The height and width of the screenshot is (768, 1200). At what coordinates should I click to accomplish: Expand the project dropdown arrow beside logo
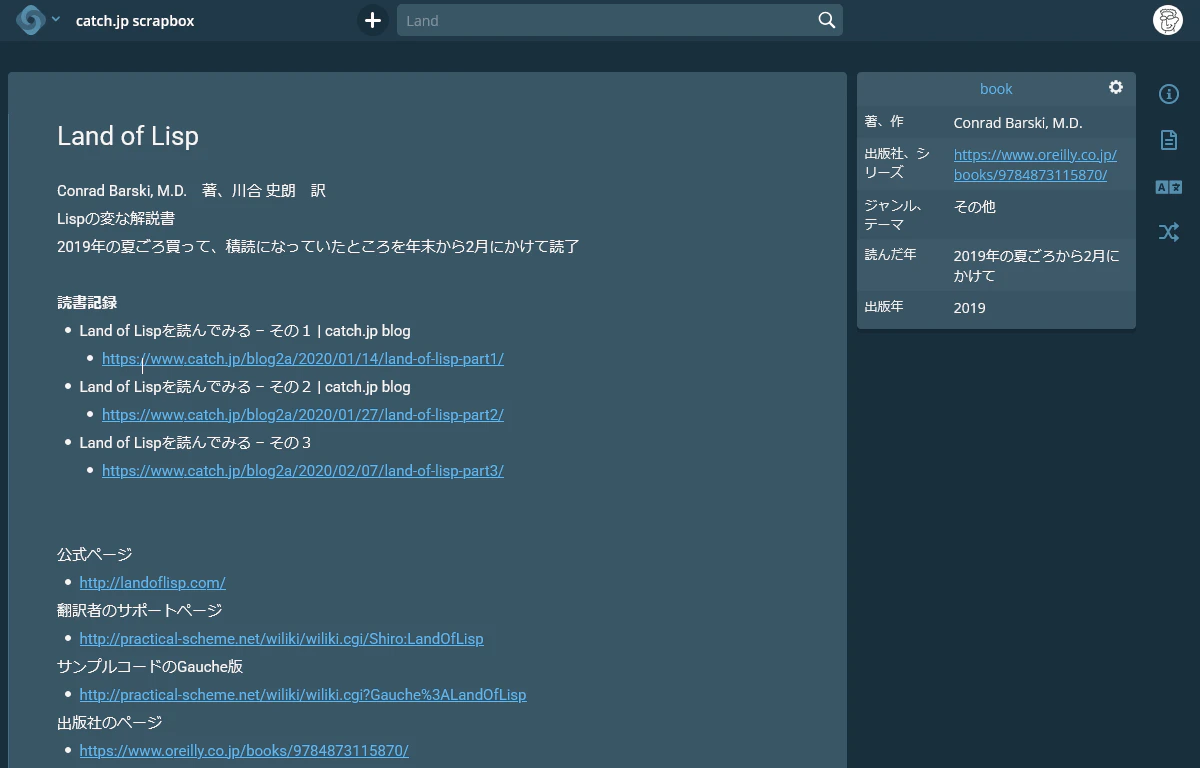pos(55,20)
